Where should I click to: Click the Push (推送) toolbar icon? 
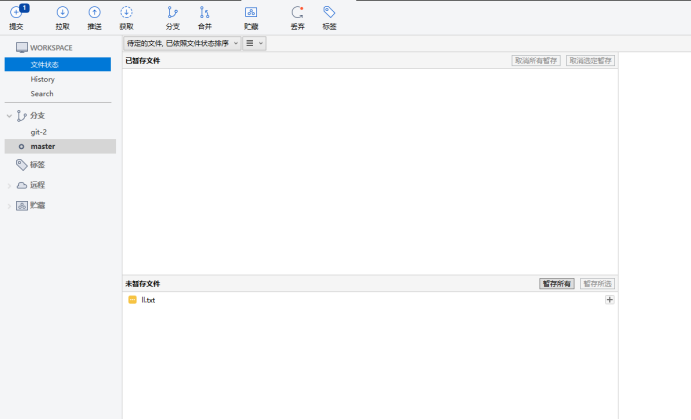[94, 12]
